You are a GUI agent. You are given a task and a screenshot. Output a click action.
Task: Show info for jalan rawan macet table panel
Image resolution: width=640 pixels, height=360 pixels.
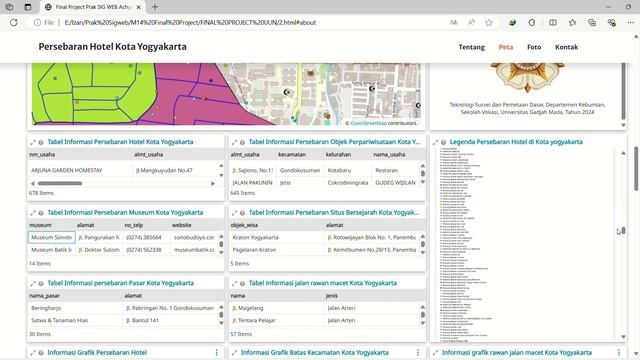pyautogui.click(x=242, y=284)
